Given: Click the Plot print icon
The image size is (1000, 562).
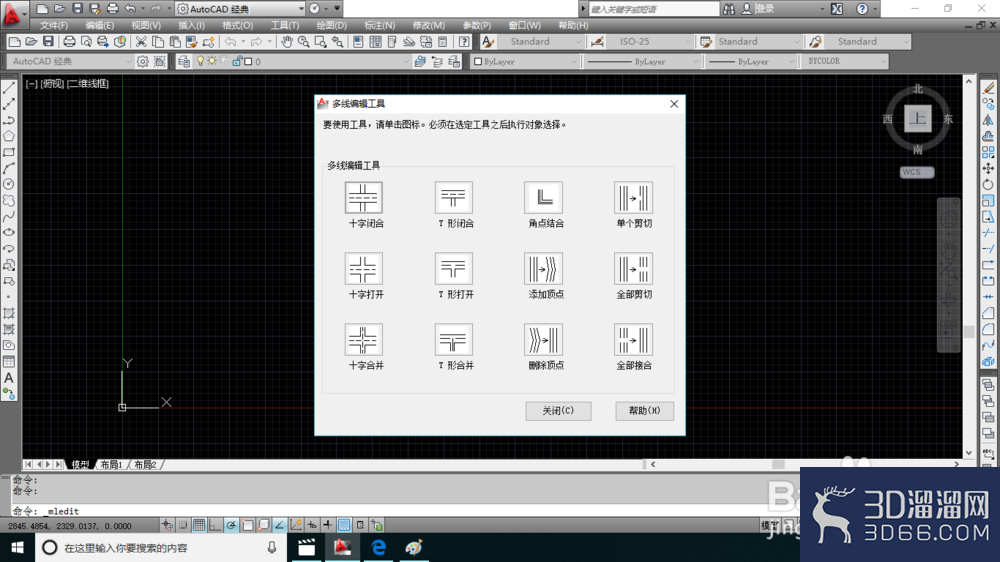Looking at the screenshot, I should pos(69,41).
